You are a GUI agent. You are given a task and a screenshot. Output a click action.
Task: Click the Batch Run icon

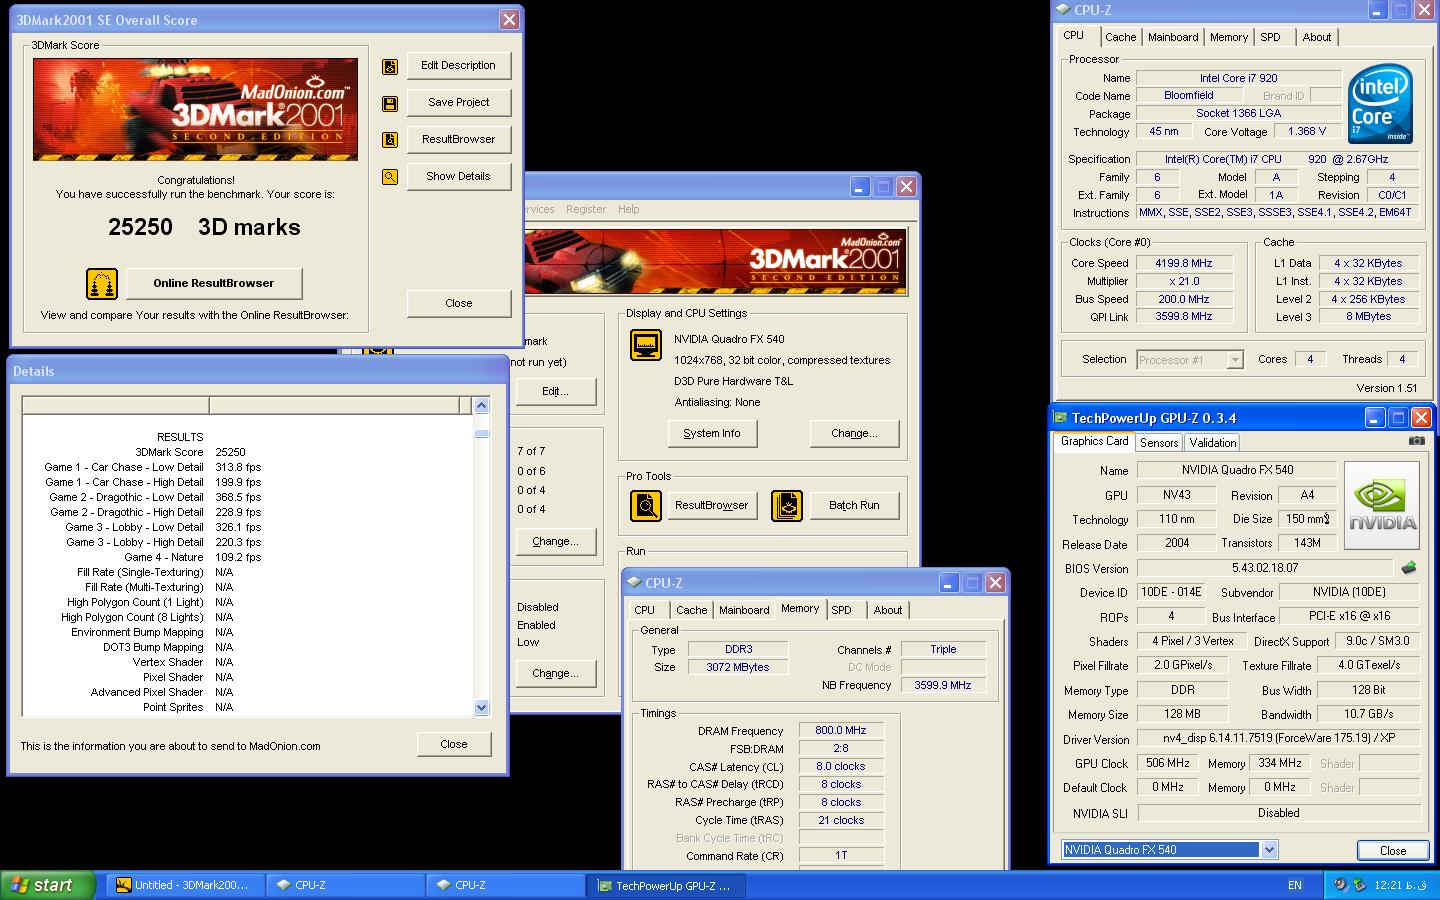[787, 506]
